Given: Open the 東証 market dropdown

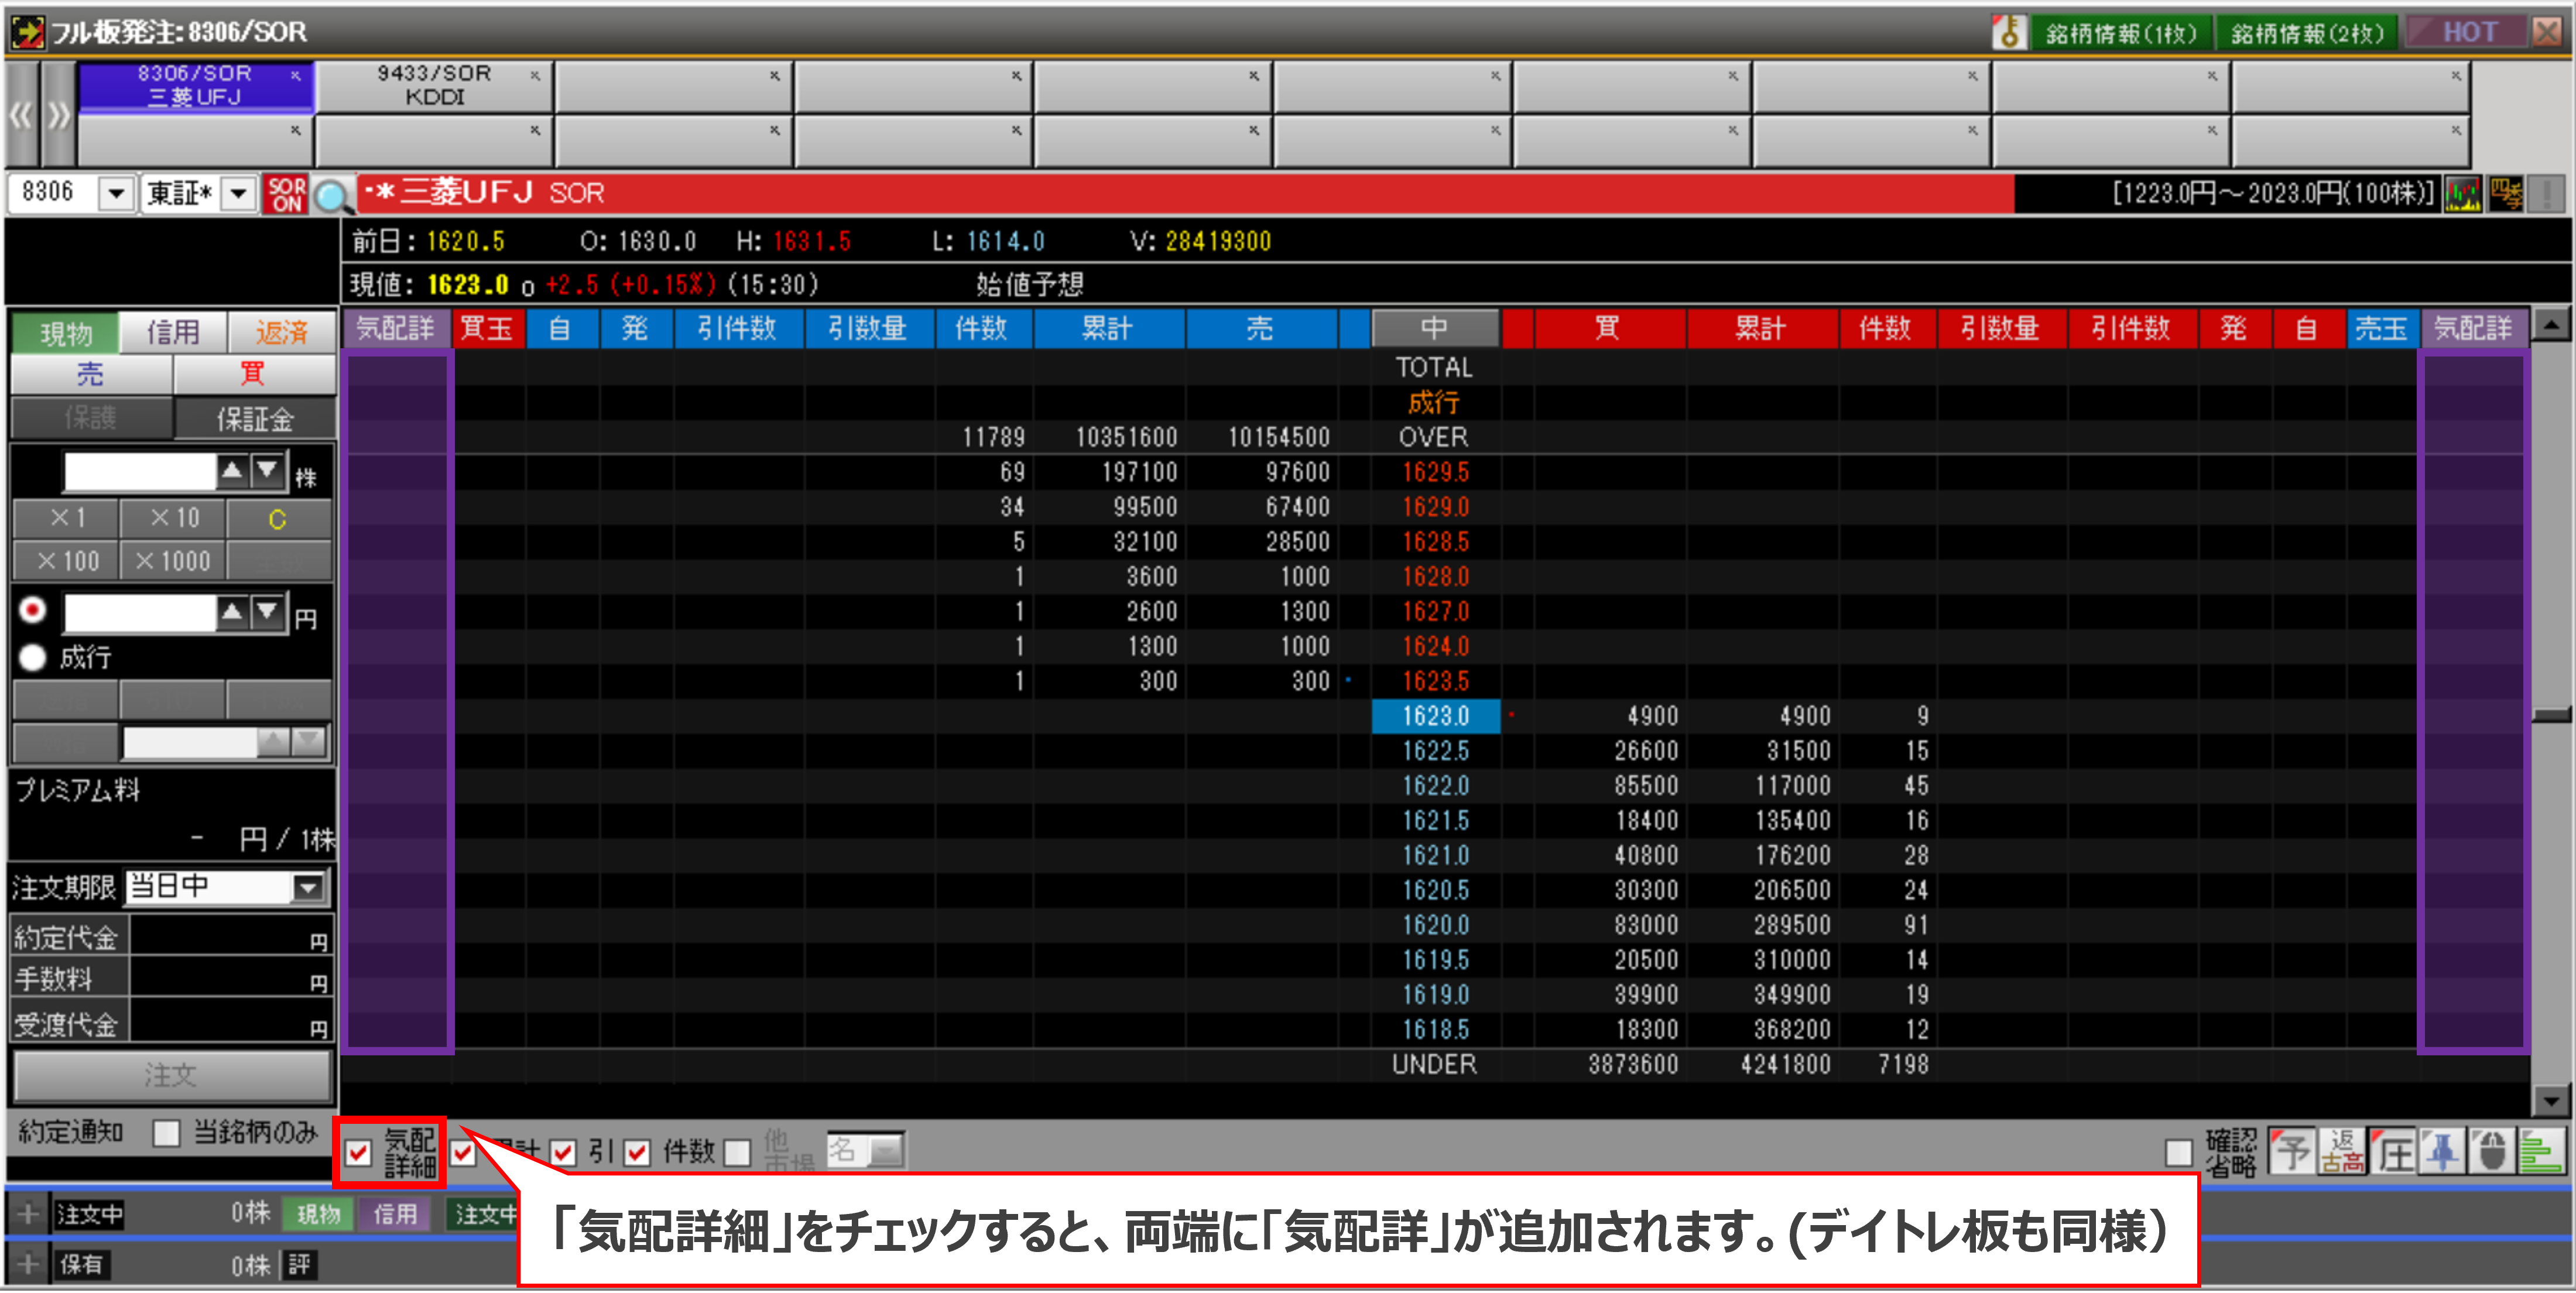Looking at the screenshot, I should tap(239, 193).
